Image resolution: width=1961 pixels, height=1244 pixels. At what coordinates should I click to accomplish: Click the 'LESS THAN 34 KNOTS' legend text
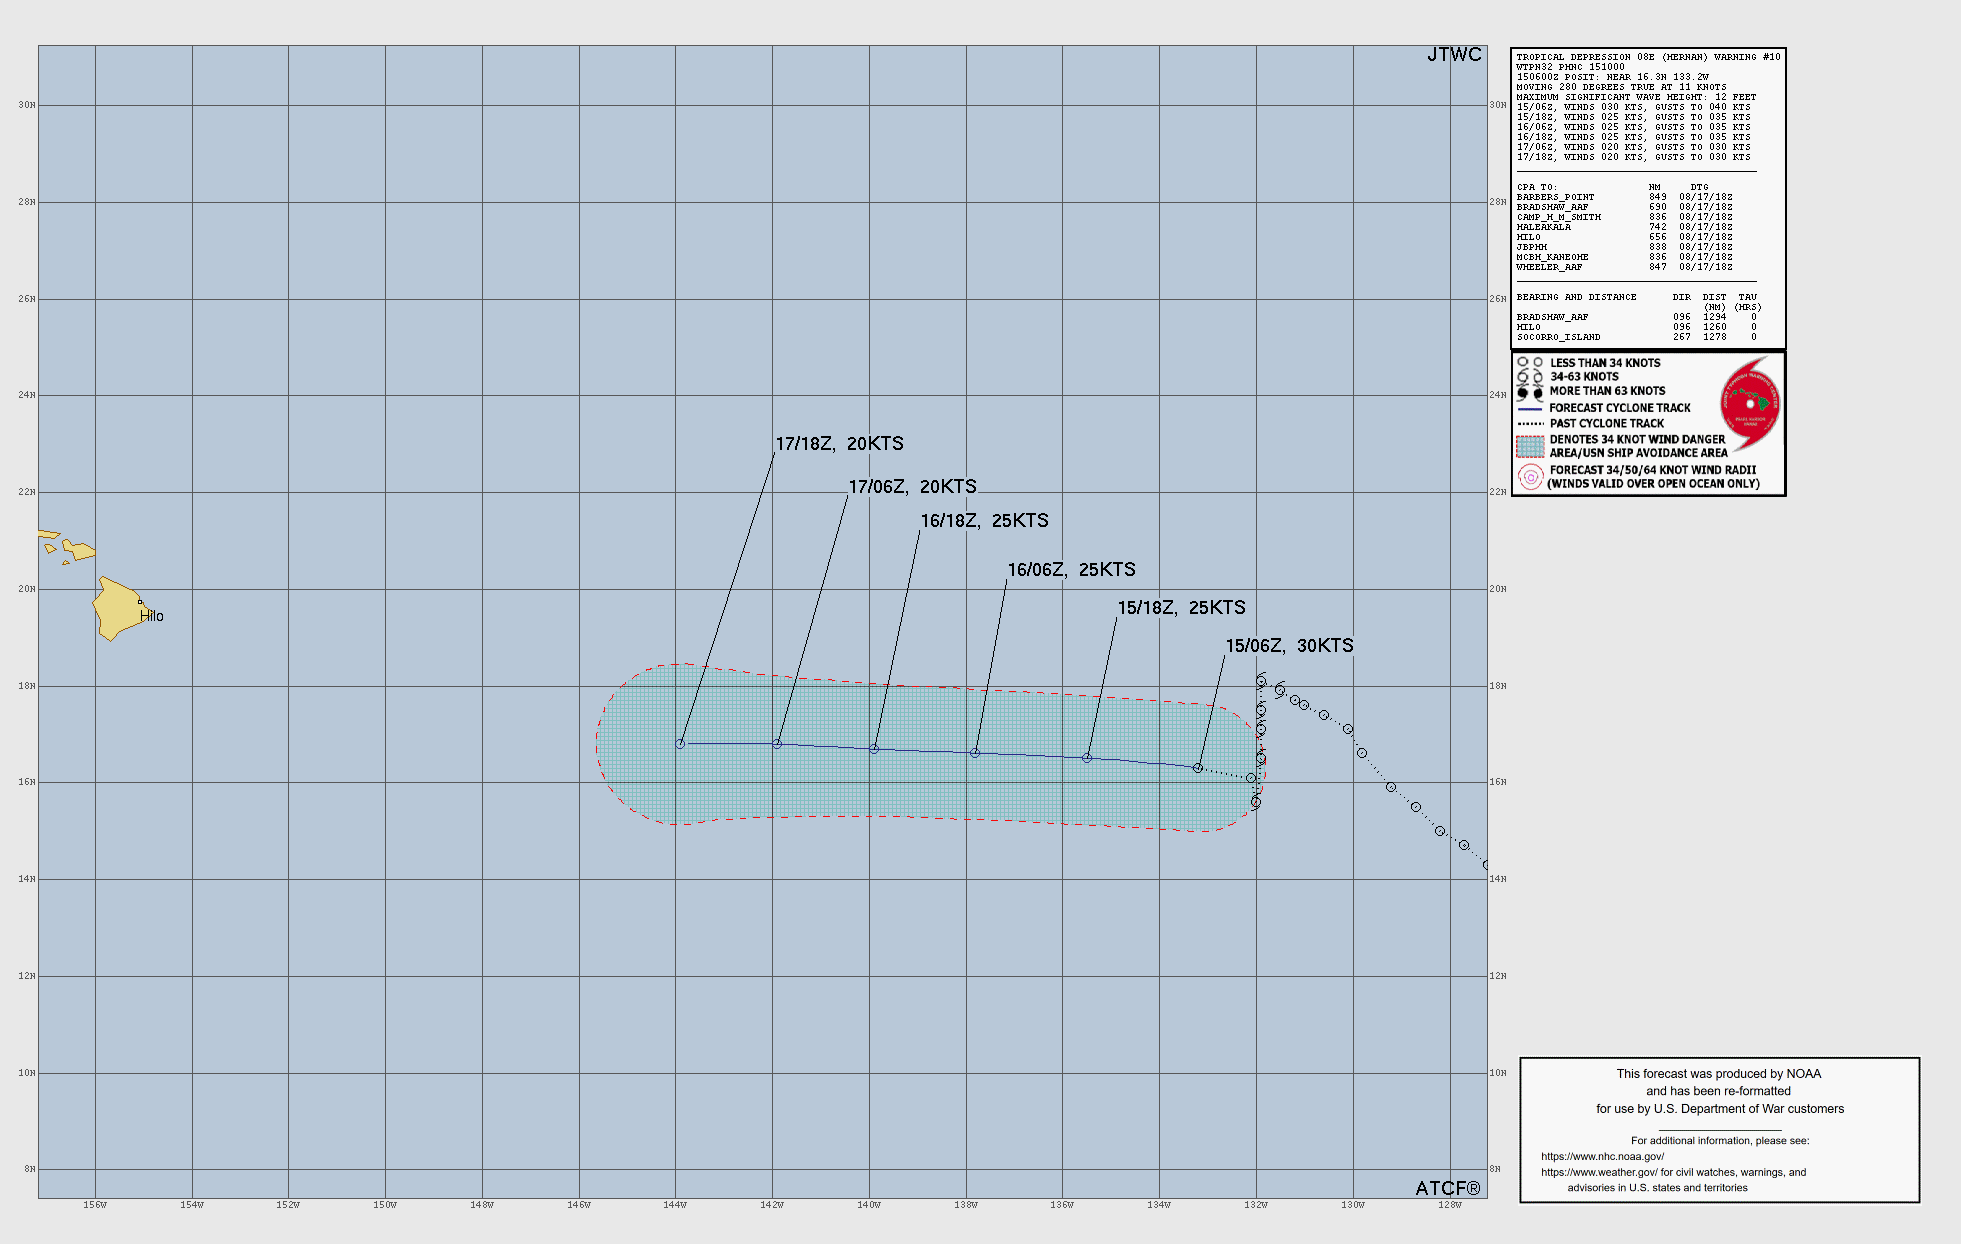coord(1605,363)
